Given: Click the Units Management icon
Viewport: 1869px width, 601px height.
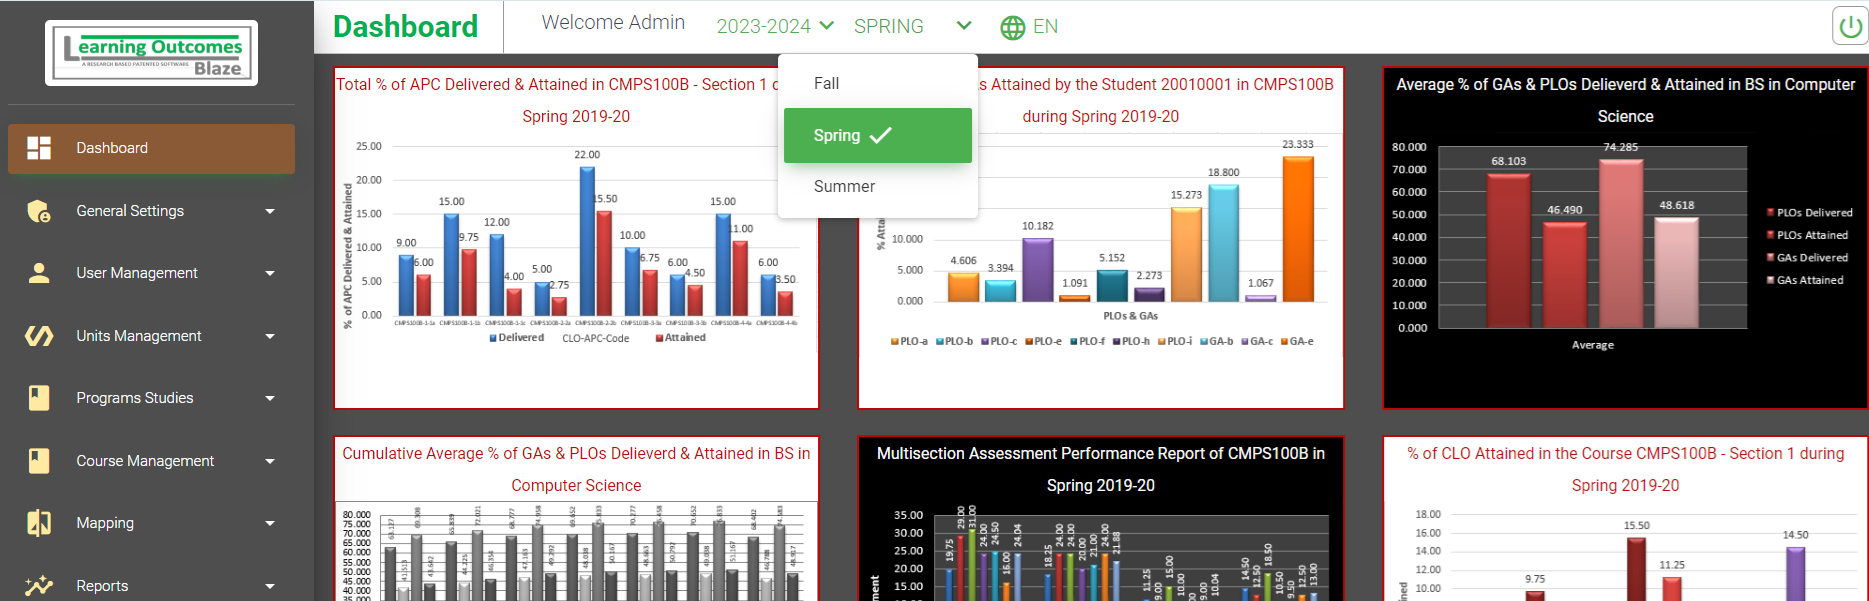Looking at the screenshot, I should 39,336.
